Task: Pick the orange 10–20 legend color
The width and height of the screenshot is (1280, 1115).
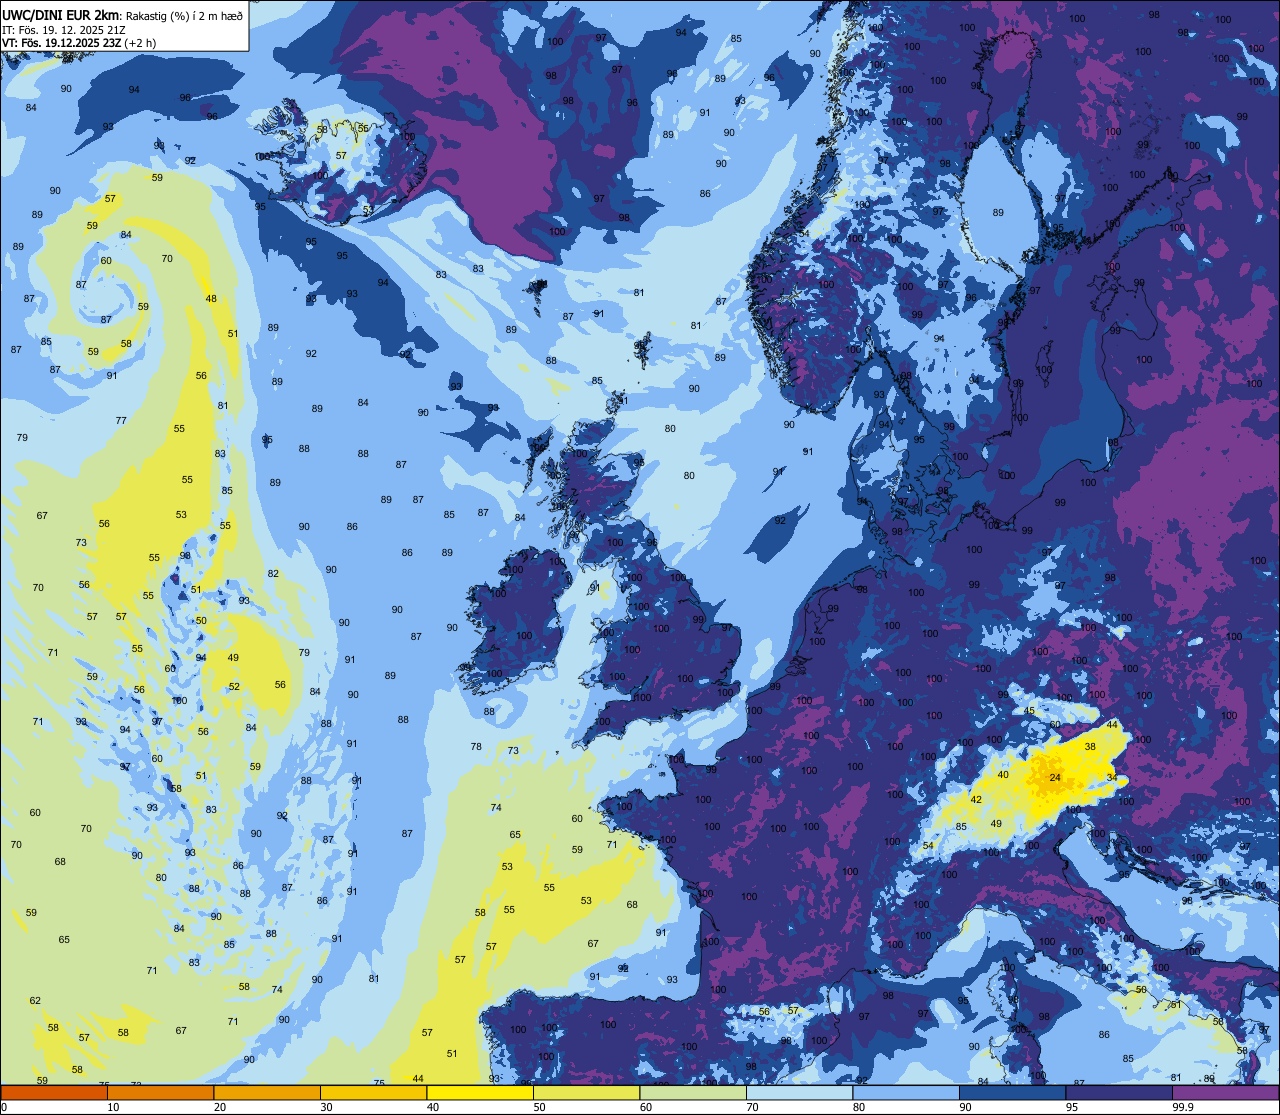Action: point(160,1093)
